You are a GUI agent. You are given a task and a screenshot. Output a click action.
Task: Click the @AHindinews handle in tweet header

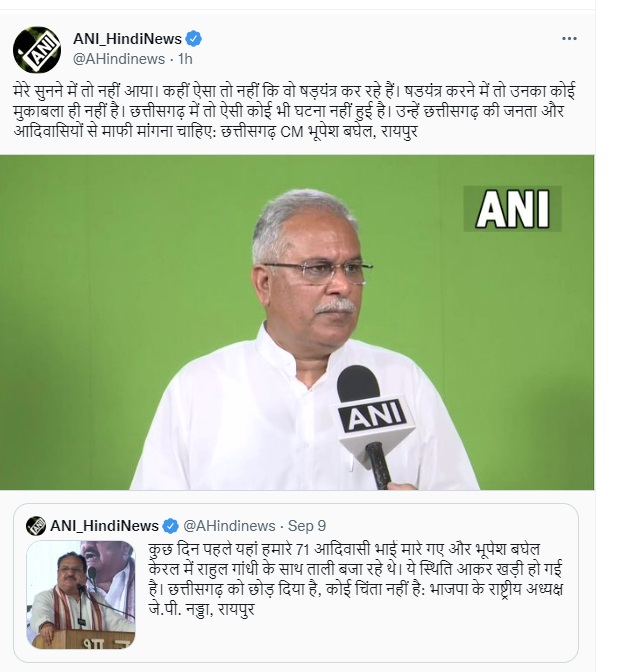point(119,59)
